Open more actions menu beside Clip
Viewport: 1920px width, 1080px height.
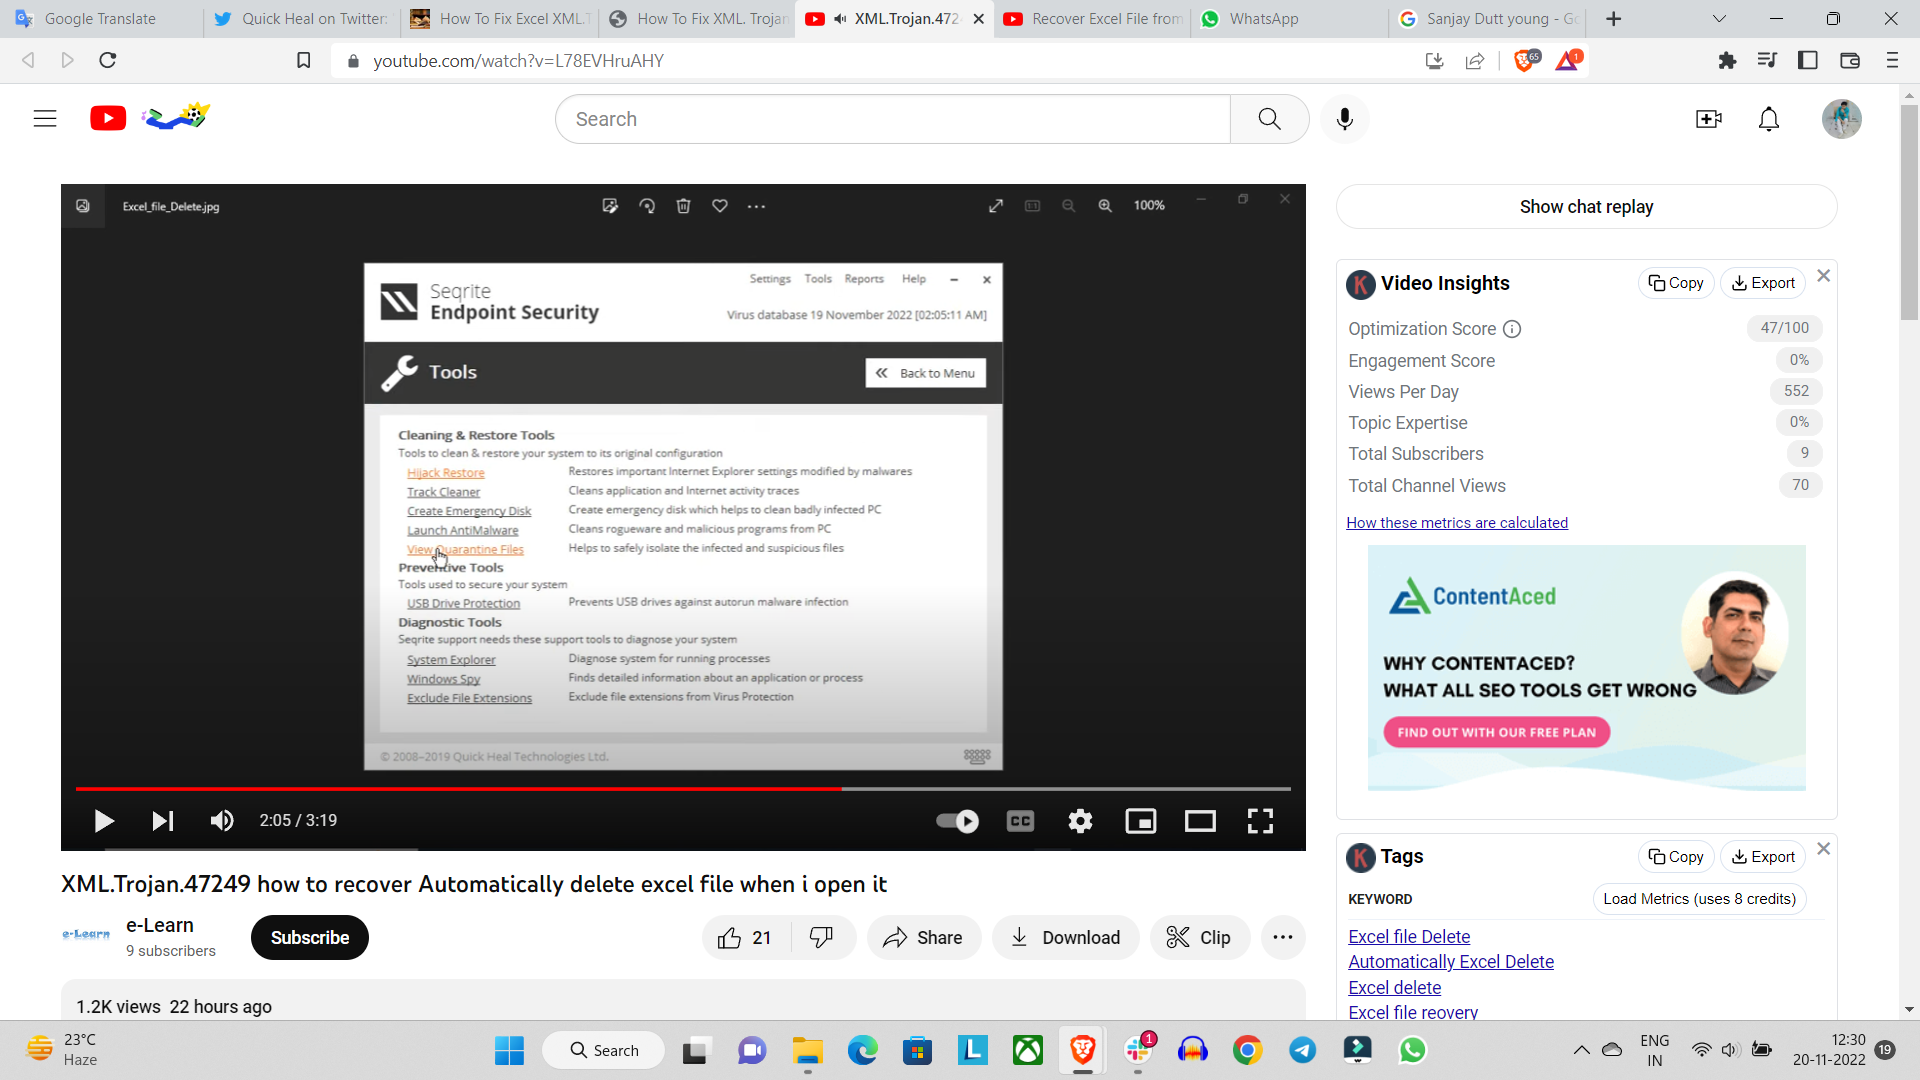tap(1283, 938)
